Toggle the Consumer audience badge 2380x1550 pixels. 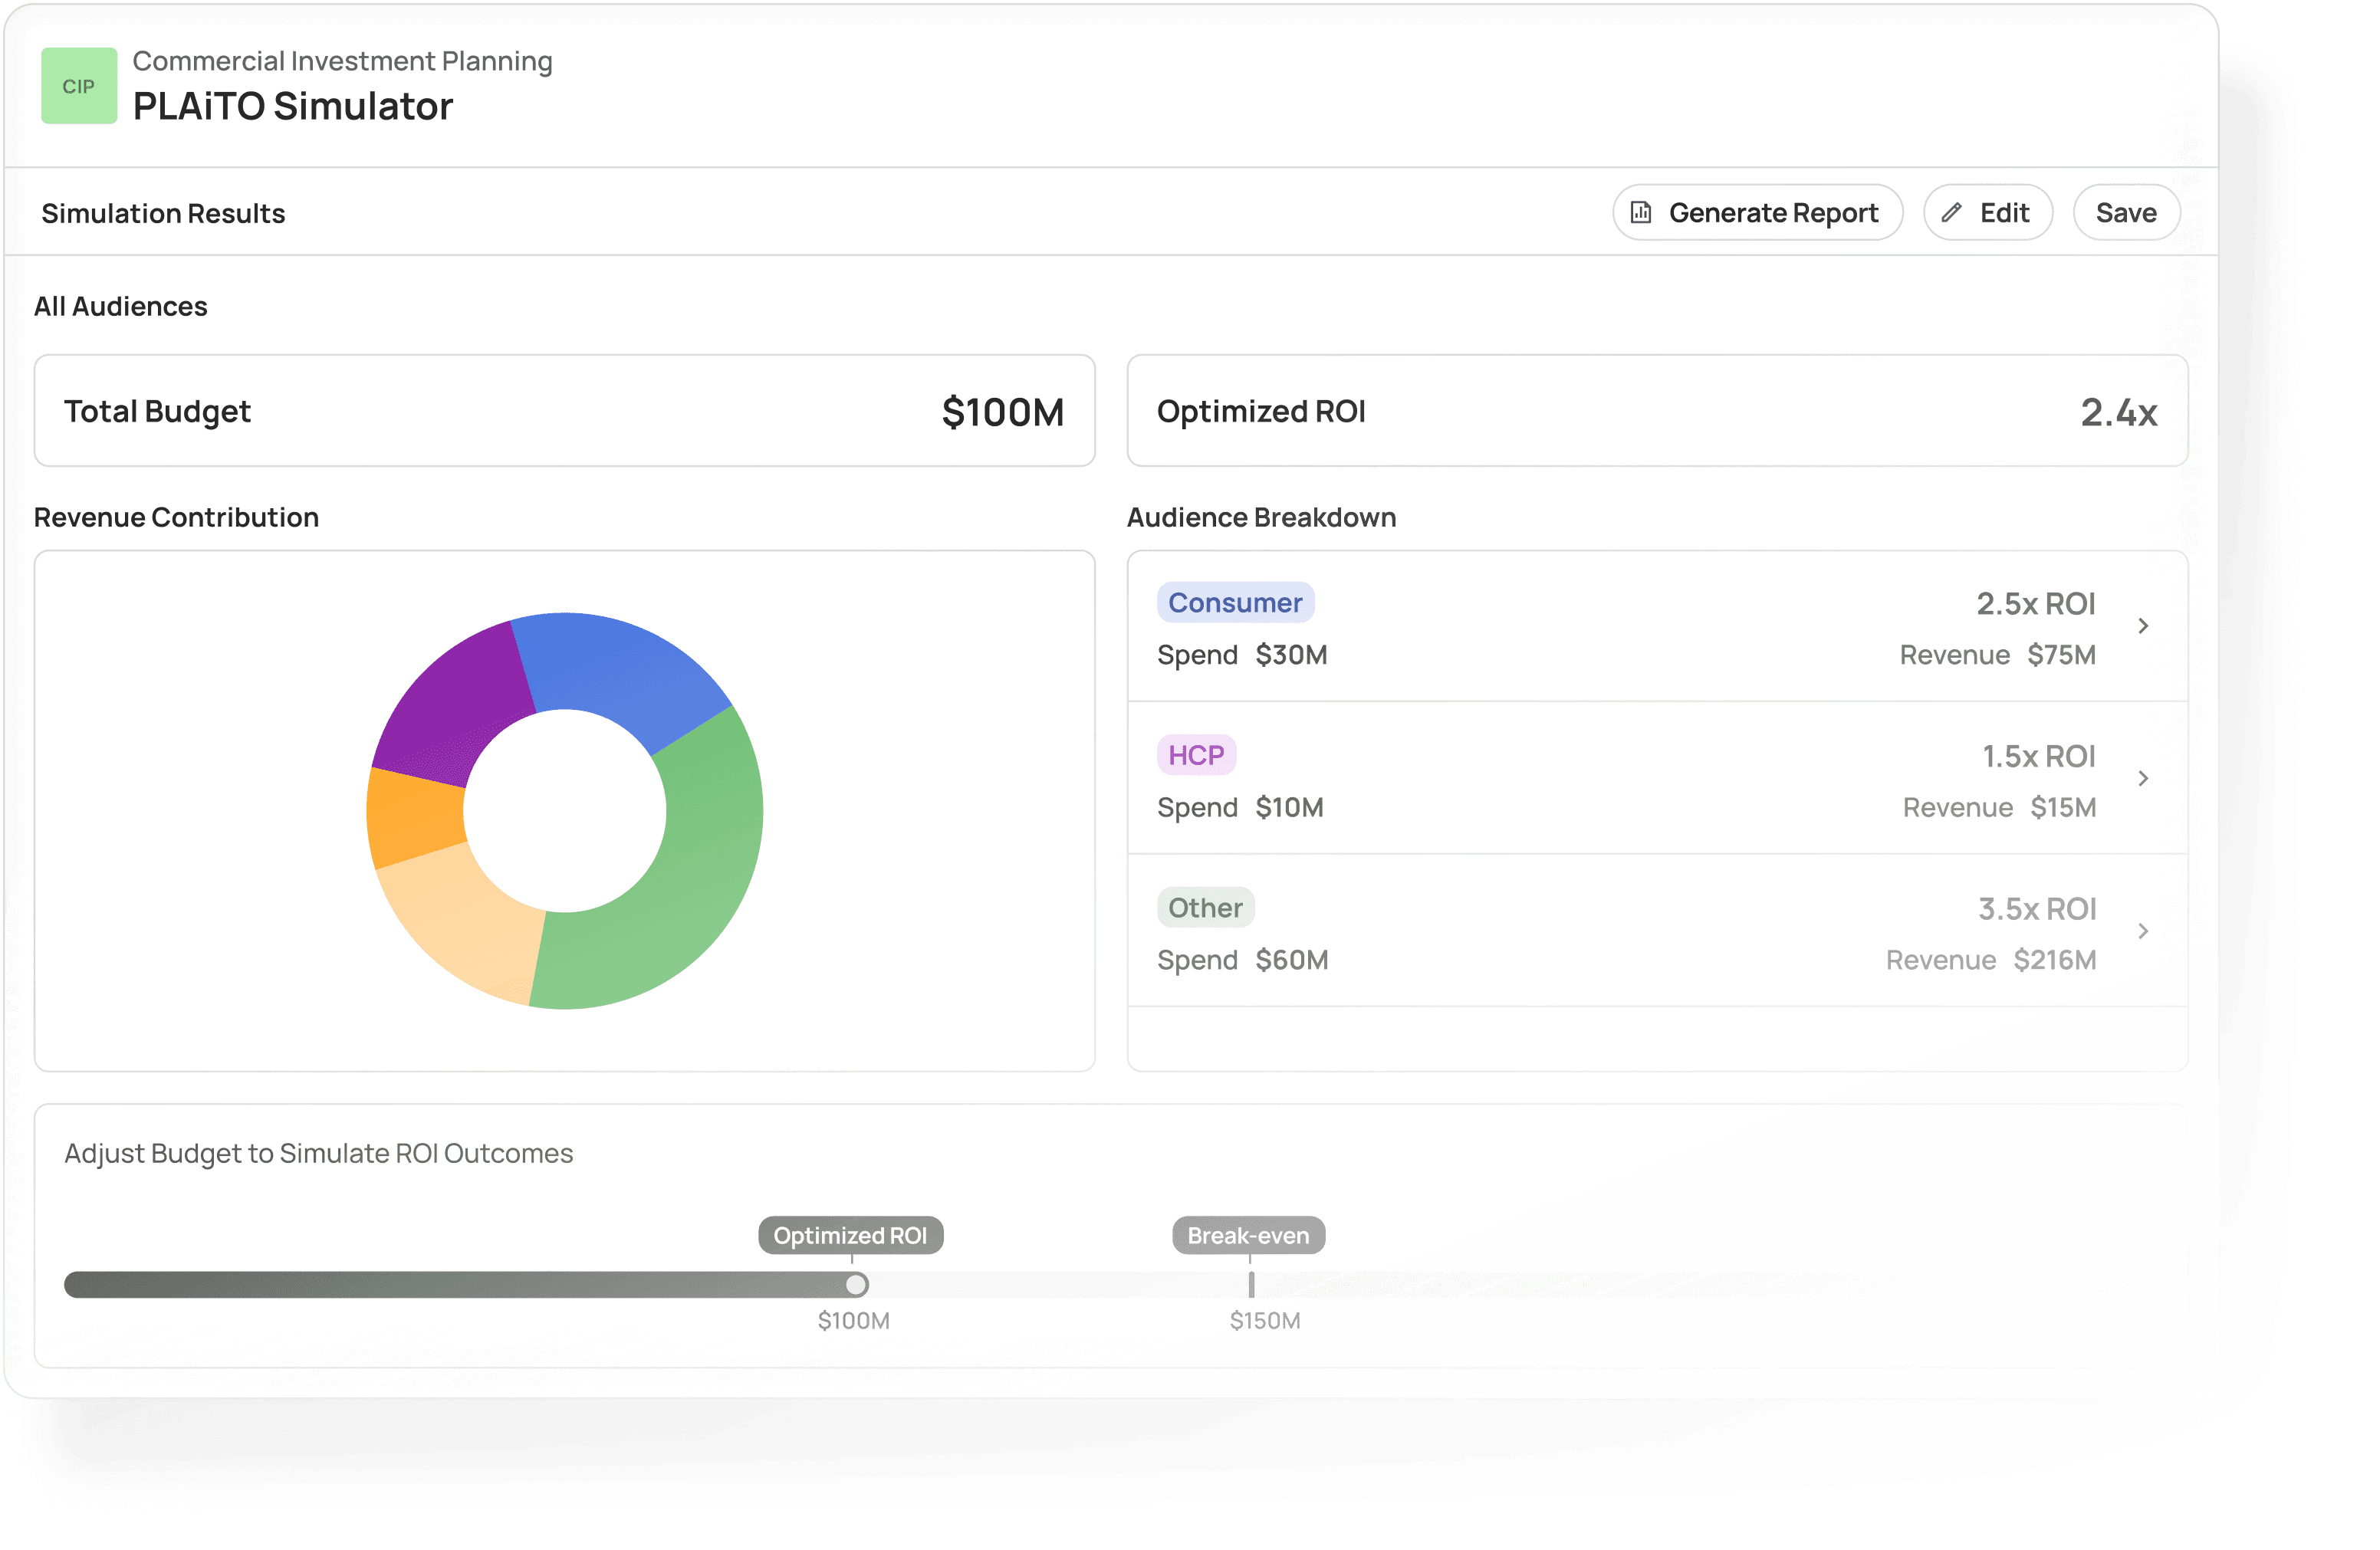click(1236, 602)
